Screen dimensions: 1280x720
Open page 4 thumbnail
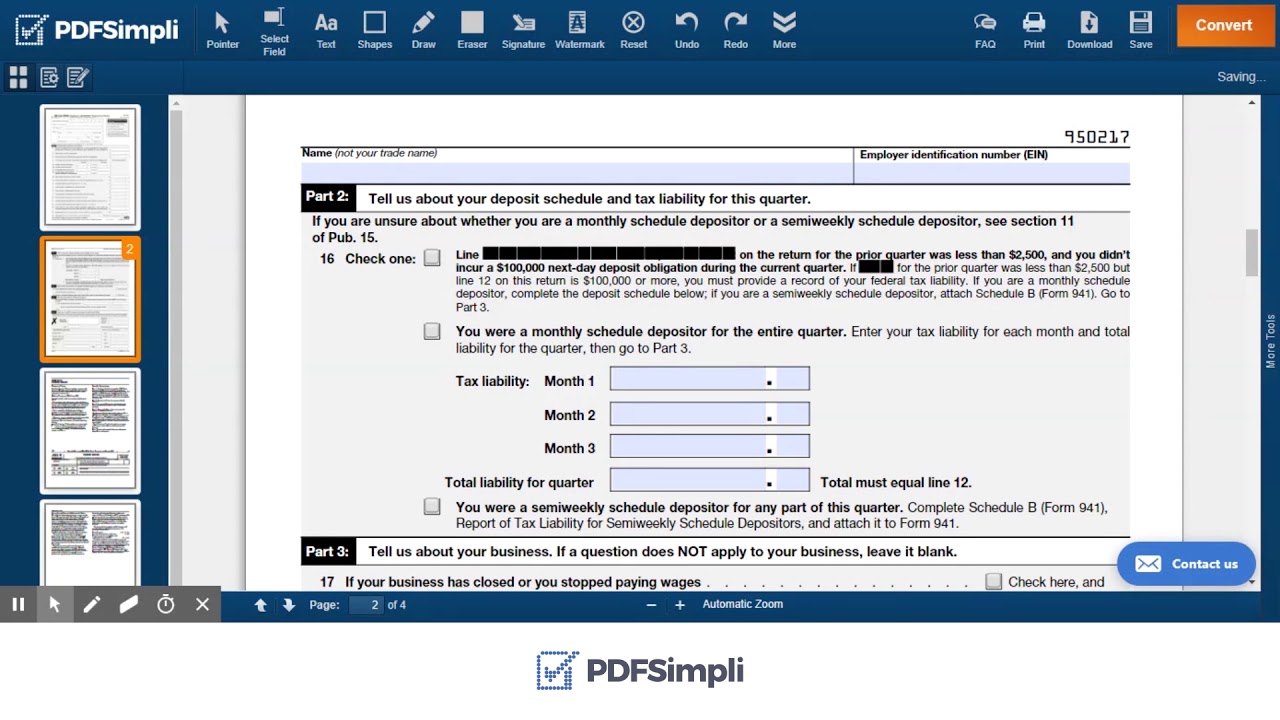point(90,543)
